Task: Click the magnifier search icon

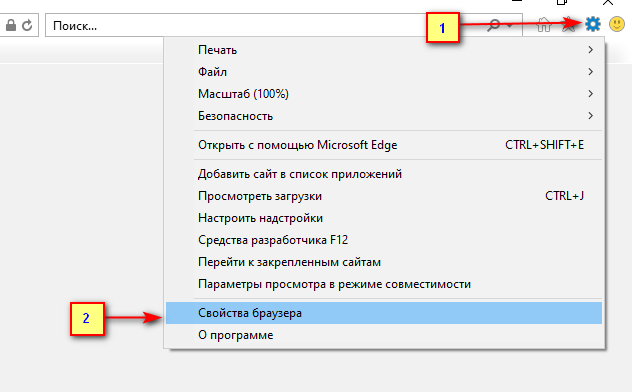Action: [493, 25]
